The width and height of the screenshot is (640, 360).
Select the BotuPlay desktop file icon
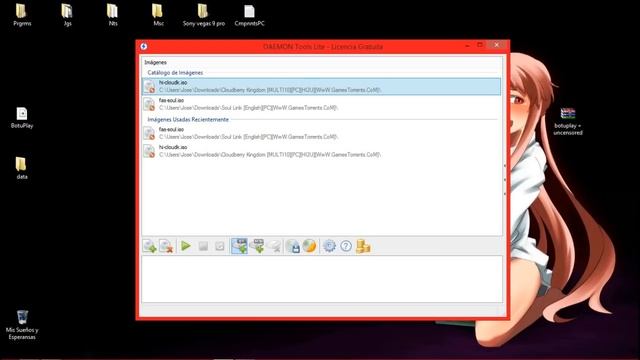coord(22,118)
